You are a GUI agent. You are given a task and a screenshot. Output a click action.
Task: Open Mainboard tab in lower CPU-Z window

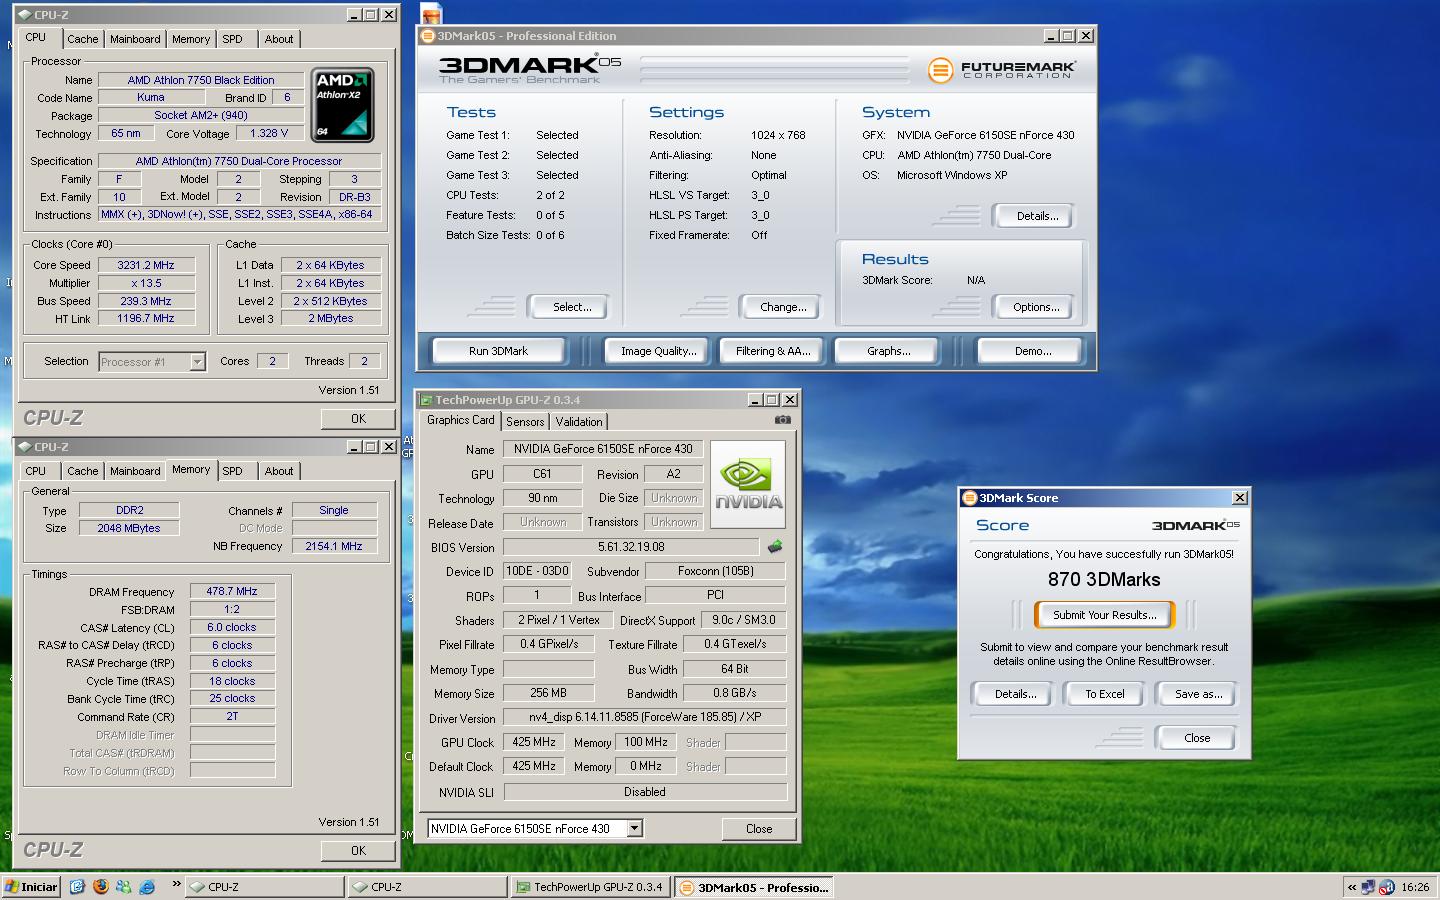coord(135,471)
